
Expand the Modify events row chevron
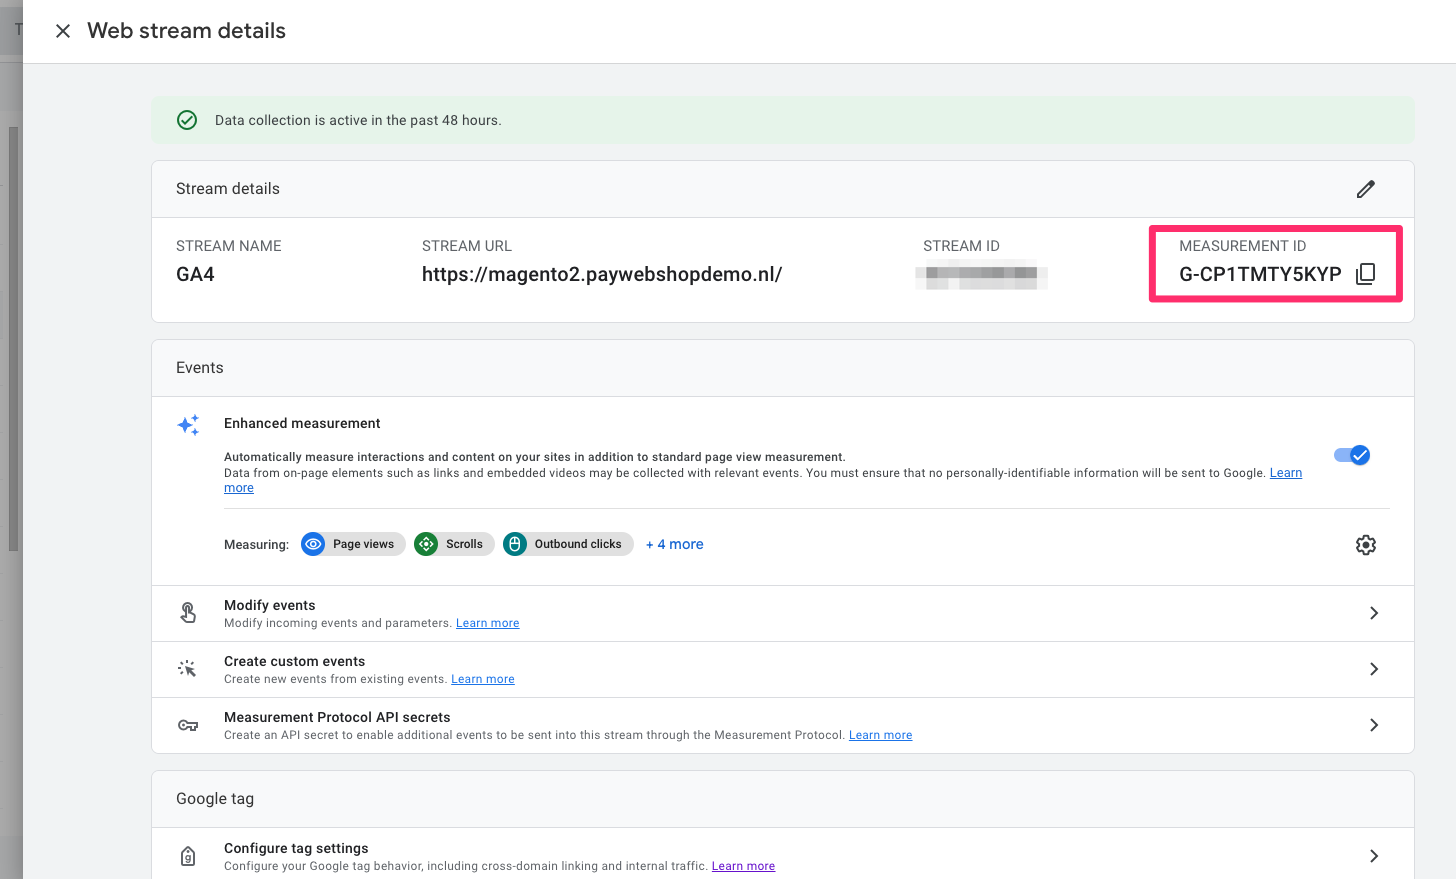(x=1374, y=613)
